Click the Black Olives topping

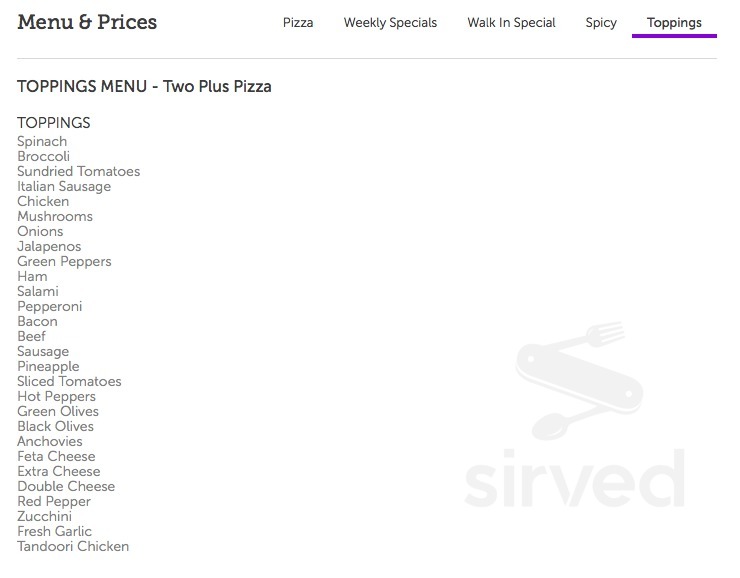click(x=56, y=426)
